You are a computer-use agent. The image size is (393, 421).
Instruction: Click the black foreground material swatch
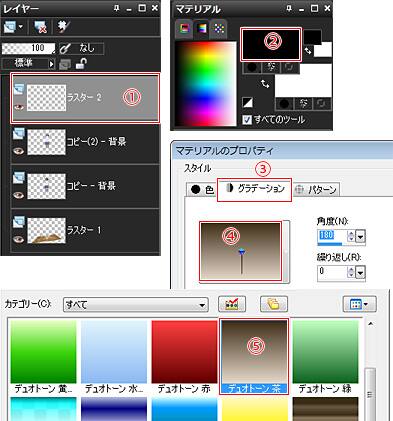pyautogui.click(x=271, y=44)
